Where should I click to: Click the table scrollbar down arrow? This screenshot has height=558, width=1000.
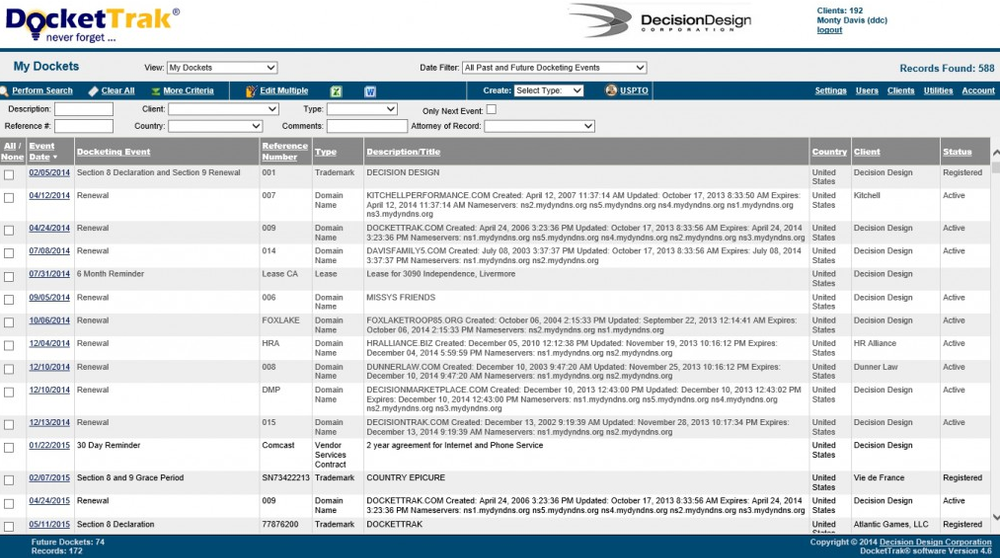coord(996,517)
